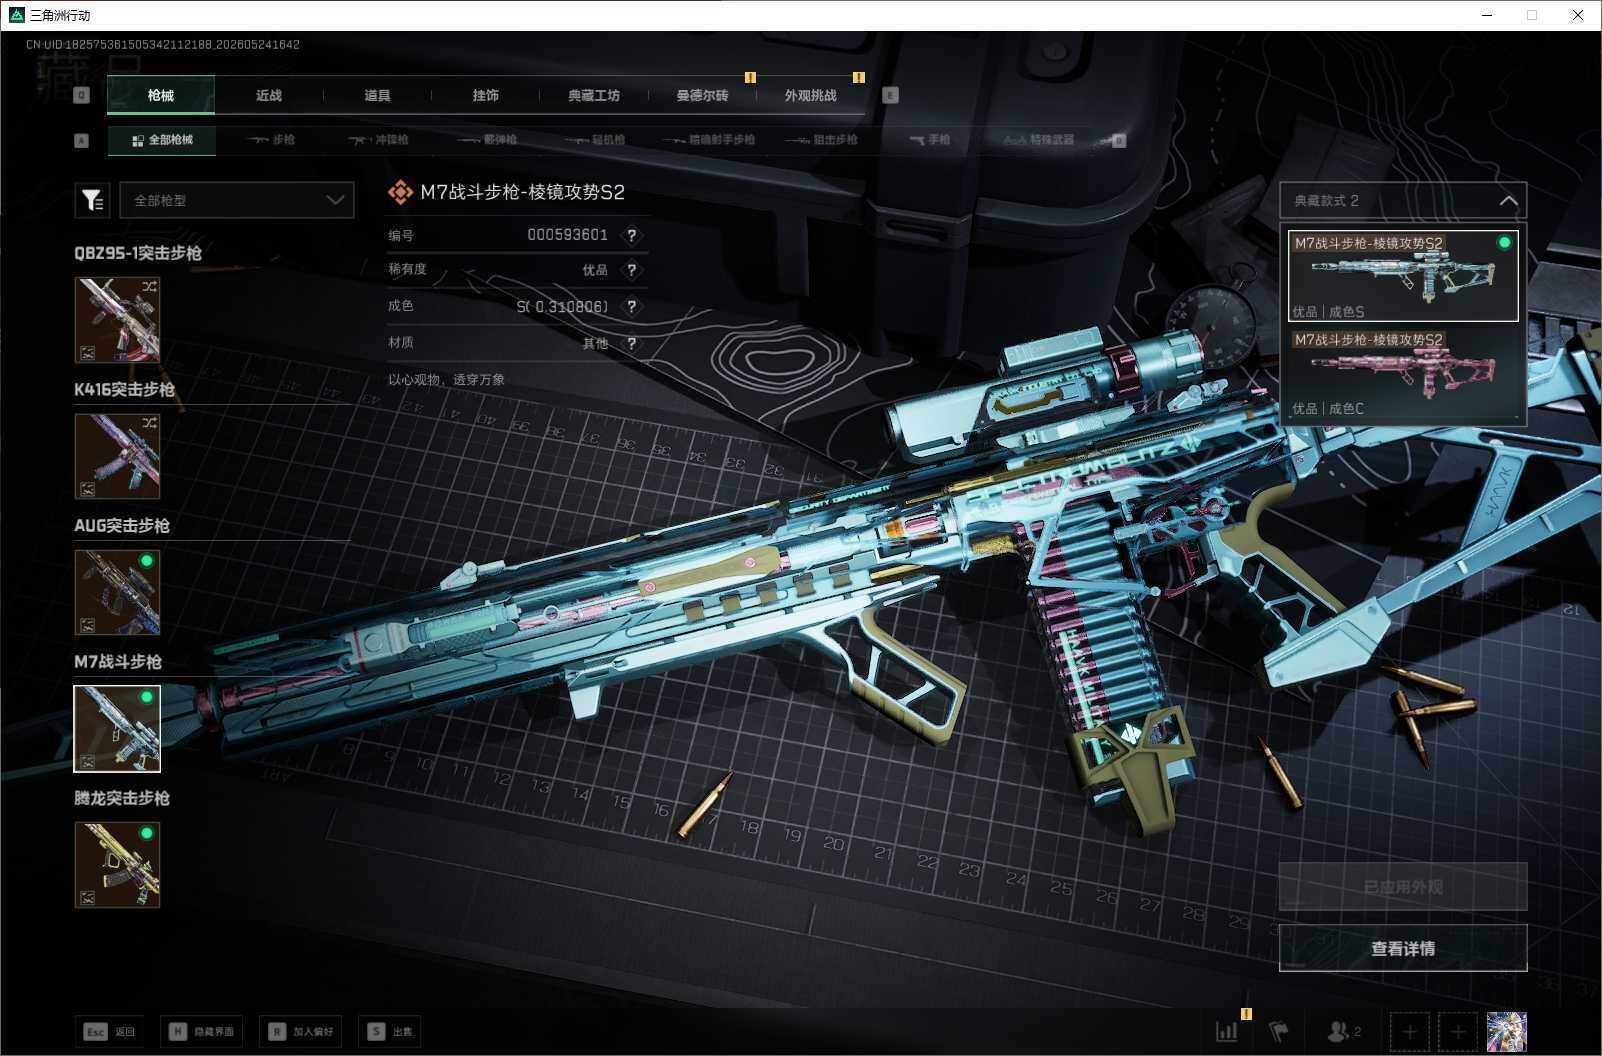
Task: Select the AUG突击步枪 skin thumbnail
Action: click(117, 592)
